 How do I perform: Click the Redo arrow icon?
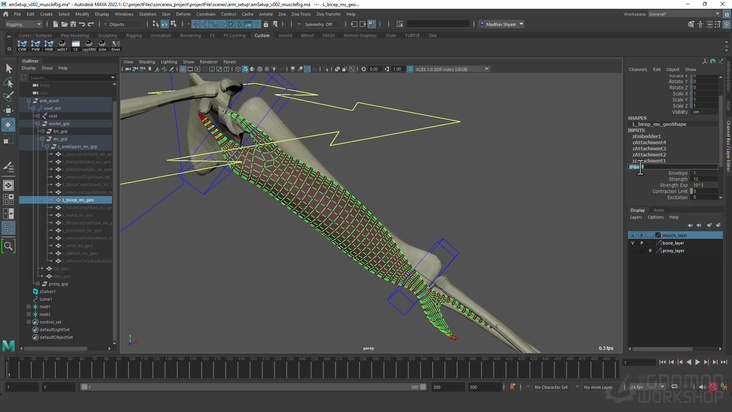(91, 24)
